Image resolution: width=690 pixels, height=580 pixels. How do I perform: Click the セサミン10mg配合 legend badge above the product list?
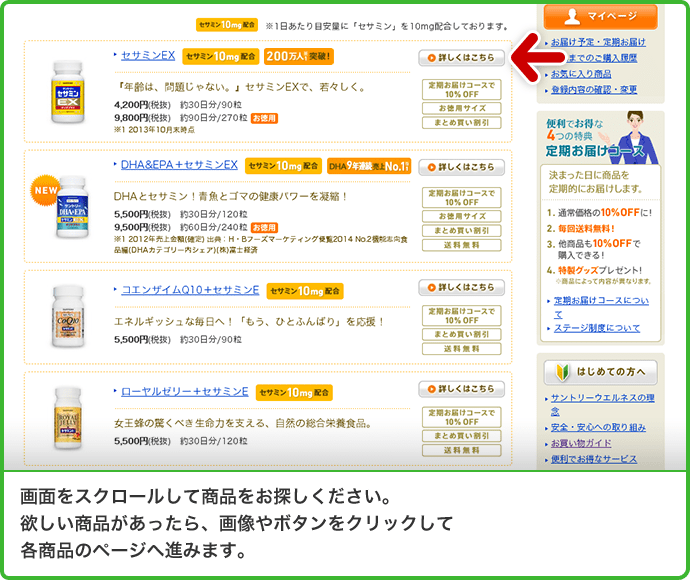coord(227,25)
